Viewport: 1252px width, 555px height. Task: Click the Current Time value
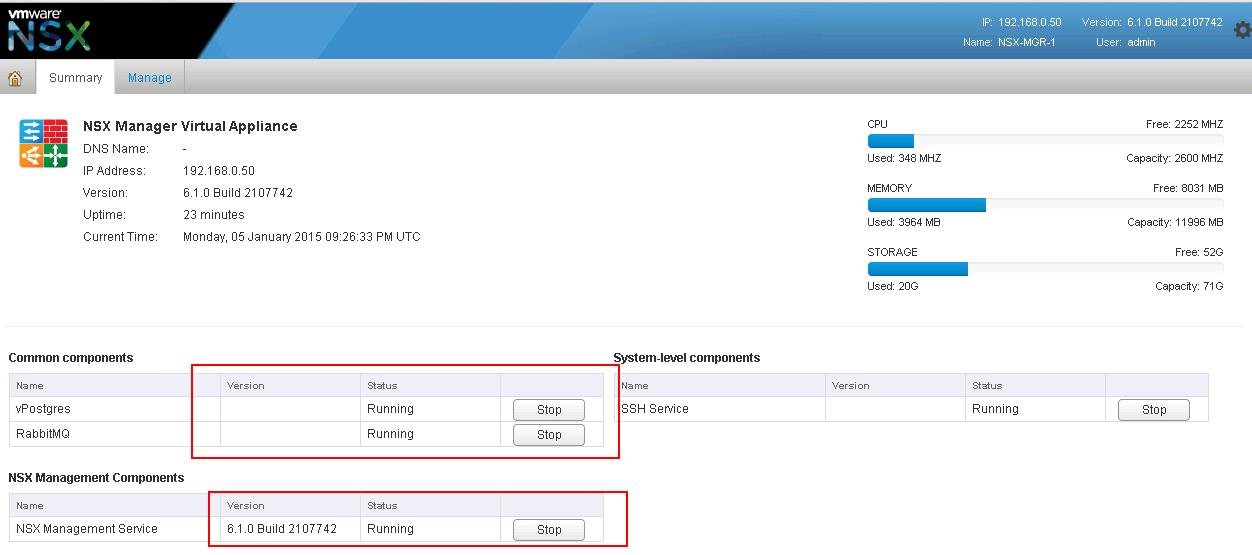coord(302,237)
